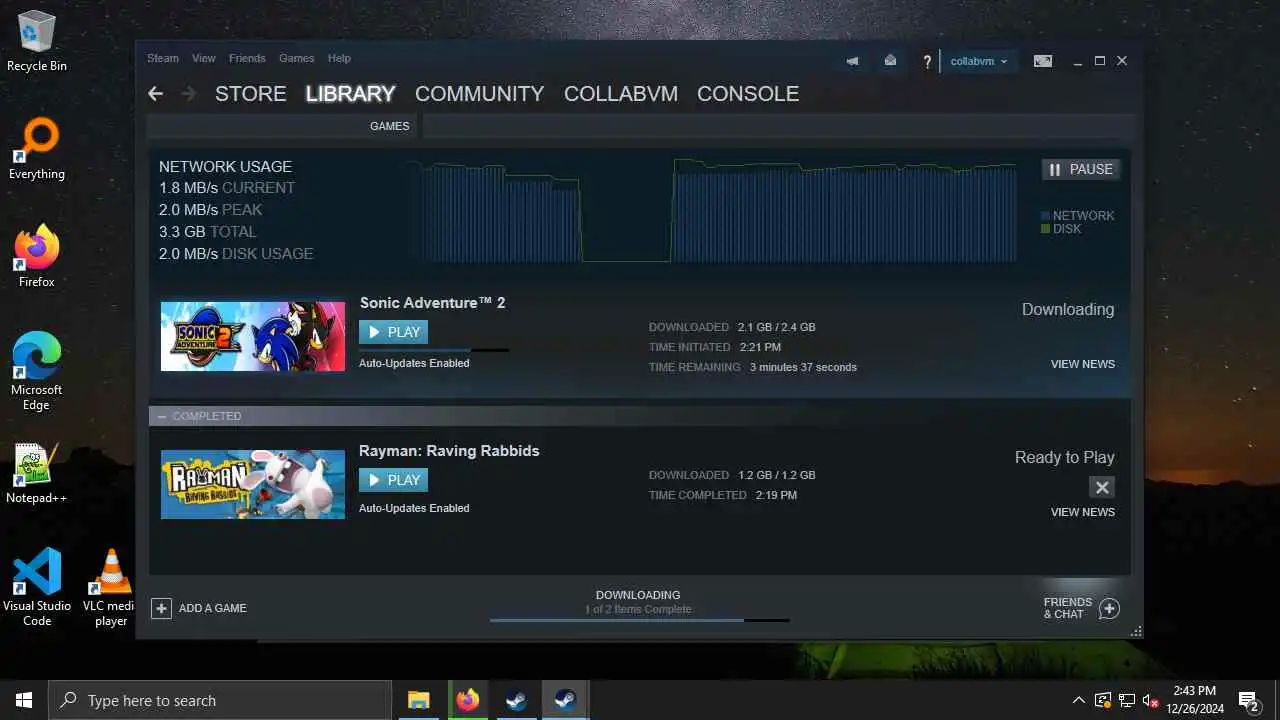1280x720 pixels.
Task: Click the Sonic Adventure 2 title
Action: [432, 303]
